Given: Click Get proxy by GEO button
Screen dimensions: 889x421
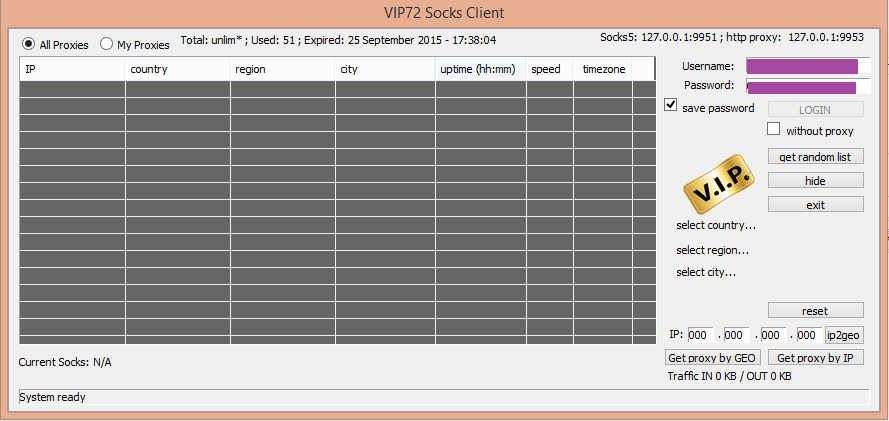Looking at the screenshot, I should (713, 358).
